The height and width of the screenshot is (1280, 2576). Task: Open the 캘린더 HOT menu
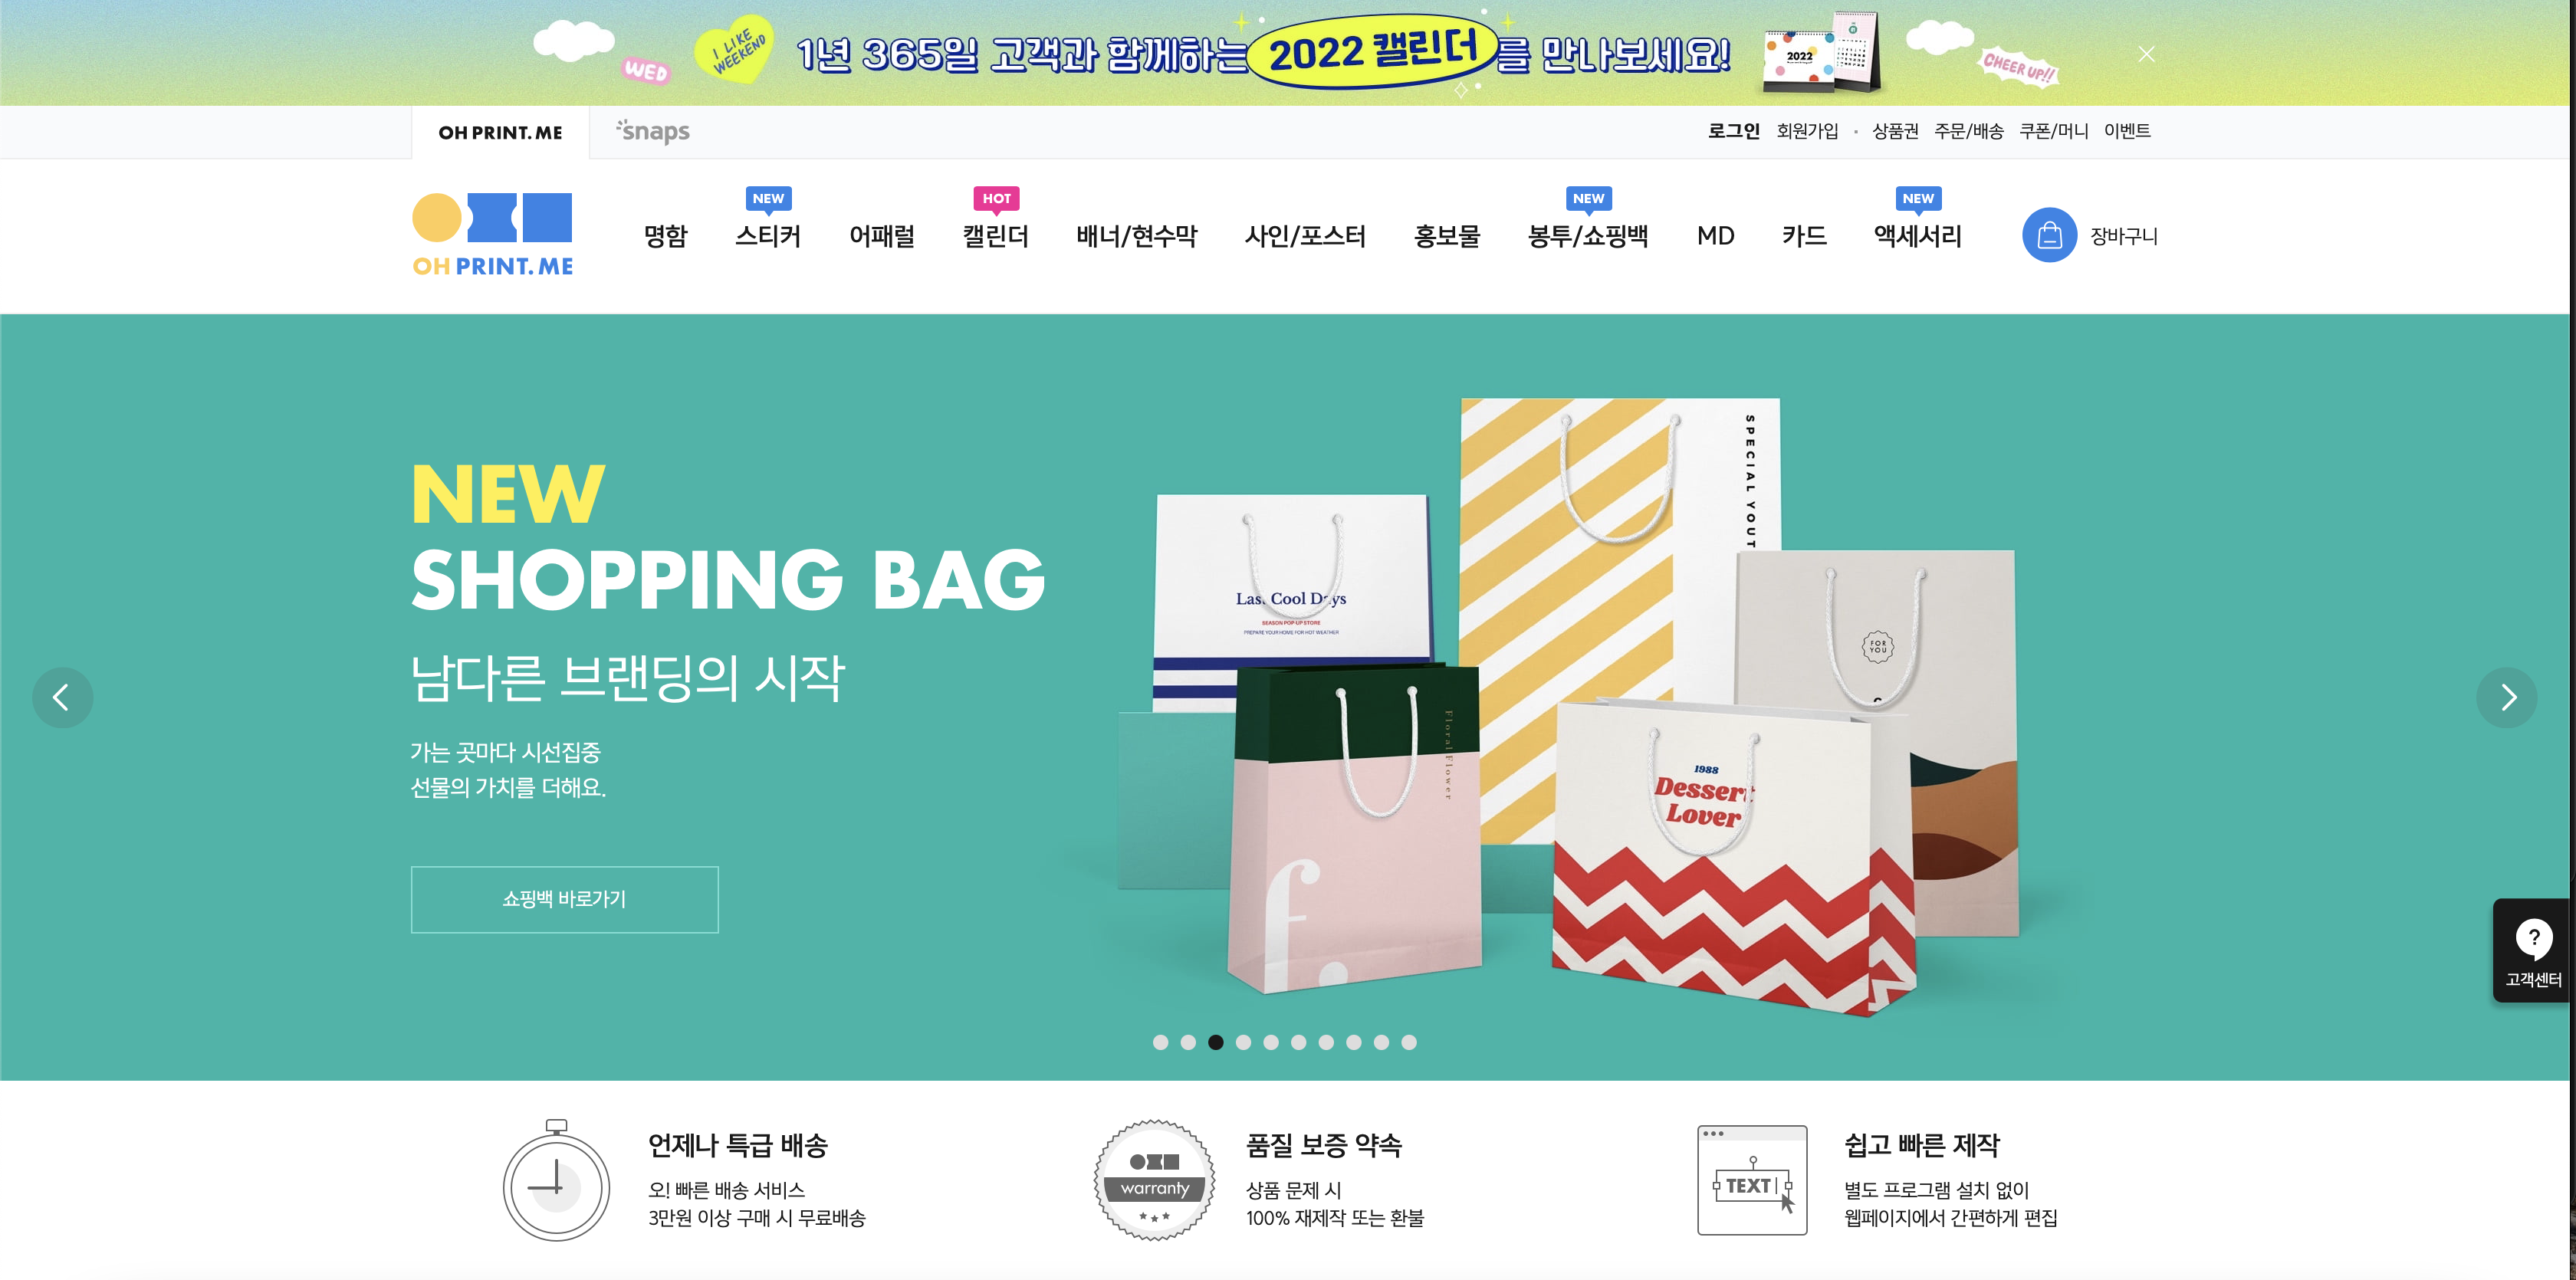pos(995,236)
